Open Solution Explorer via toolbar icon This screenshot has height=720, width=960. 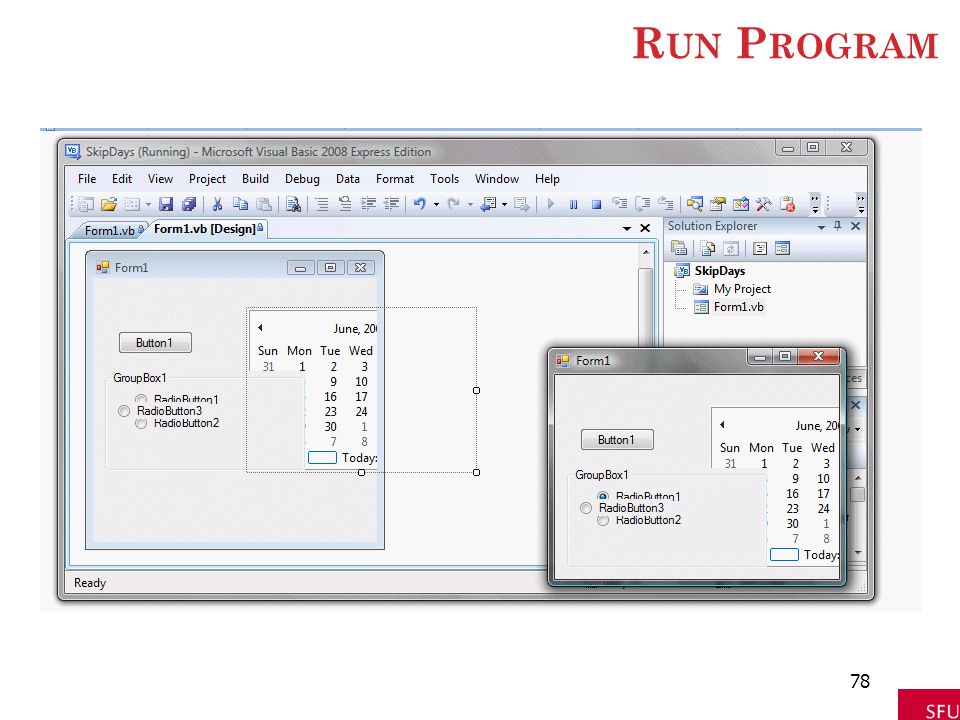tap(694, 204)
